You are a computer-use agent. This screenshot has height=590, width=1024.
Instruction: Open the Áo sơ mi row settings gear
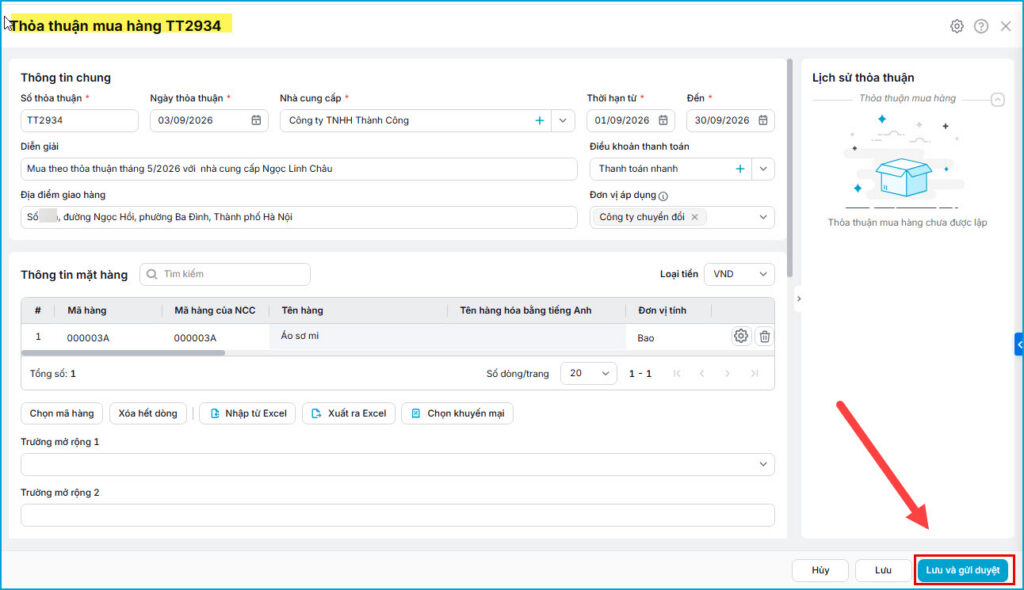click(741, 336)
